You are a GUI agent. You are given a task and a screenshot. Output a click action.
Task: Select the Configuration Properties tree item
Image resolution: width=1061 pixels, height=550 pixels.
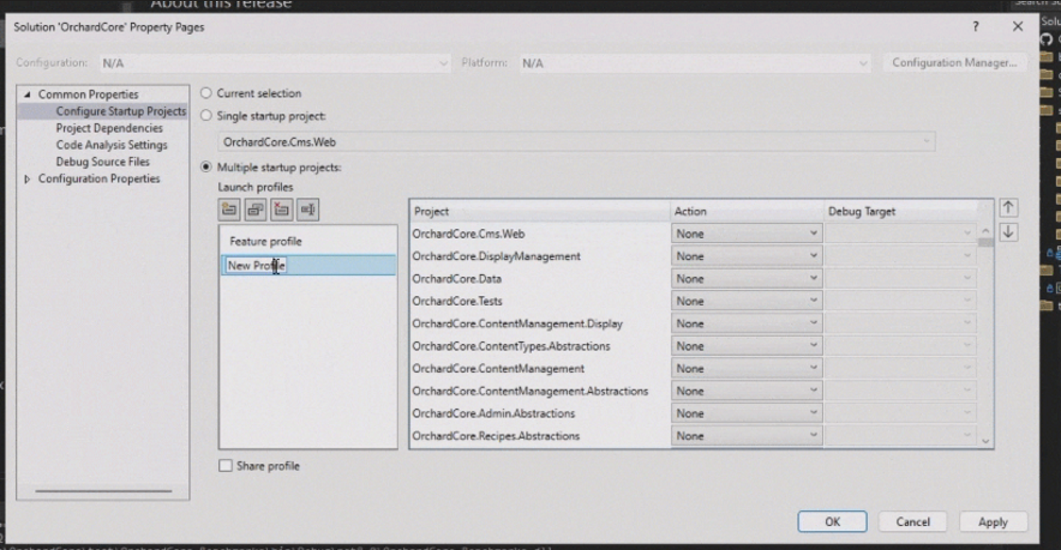pos(99,179)
